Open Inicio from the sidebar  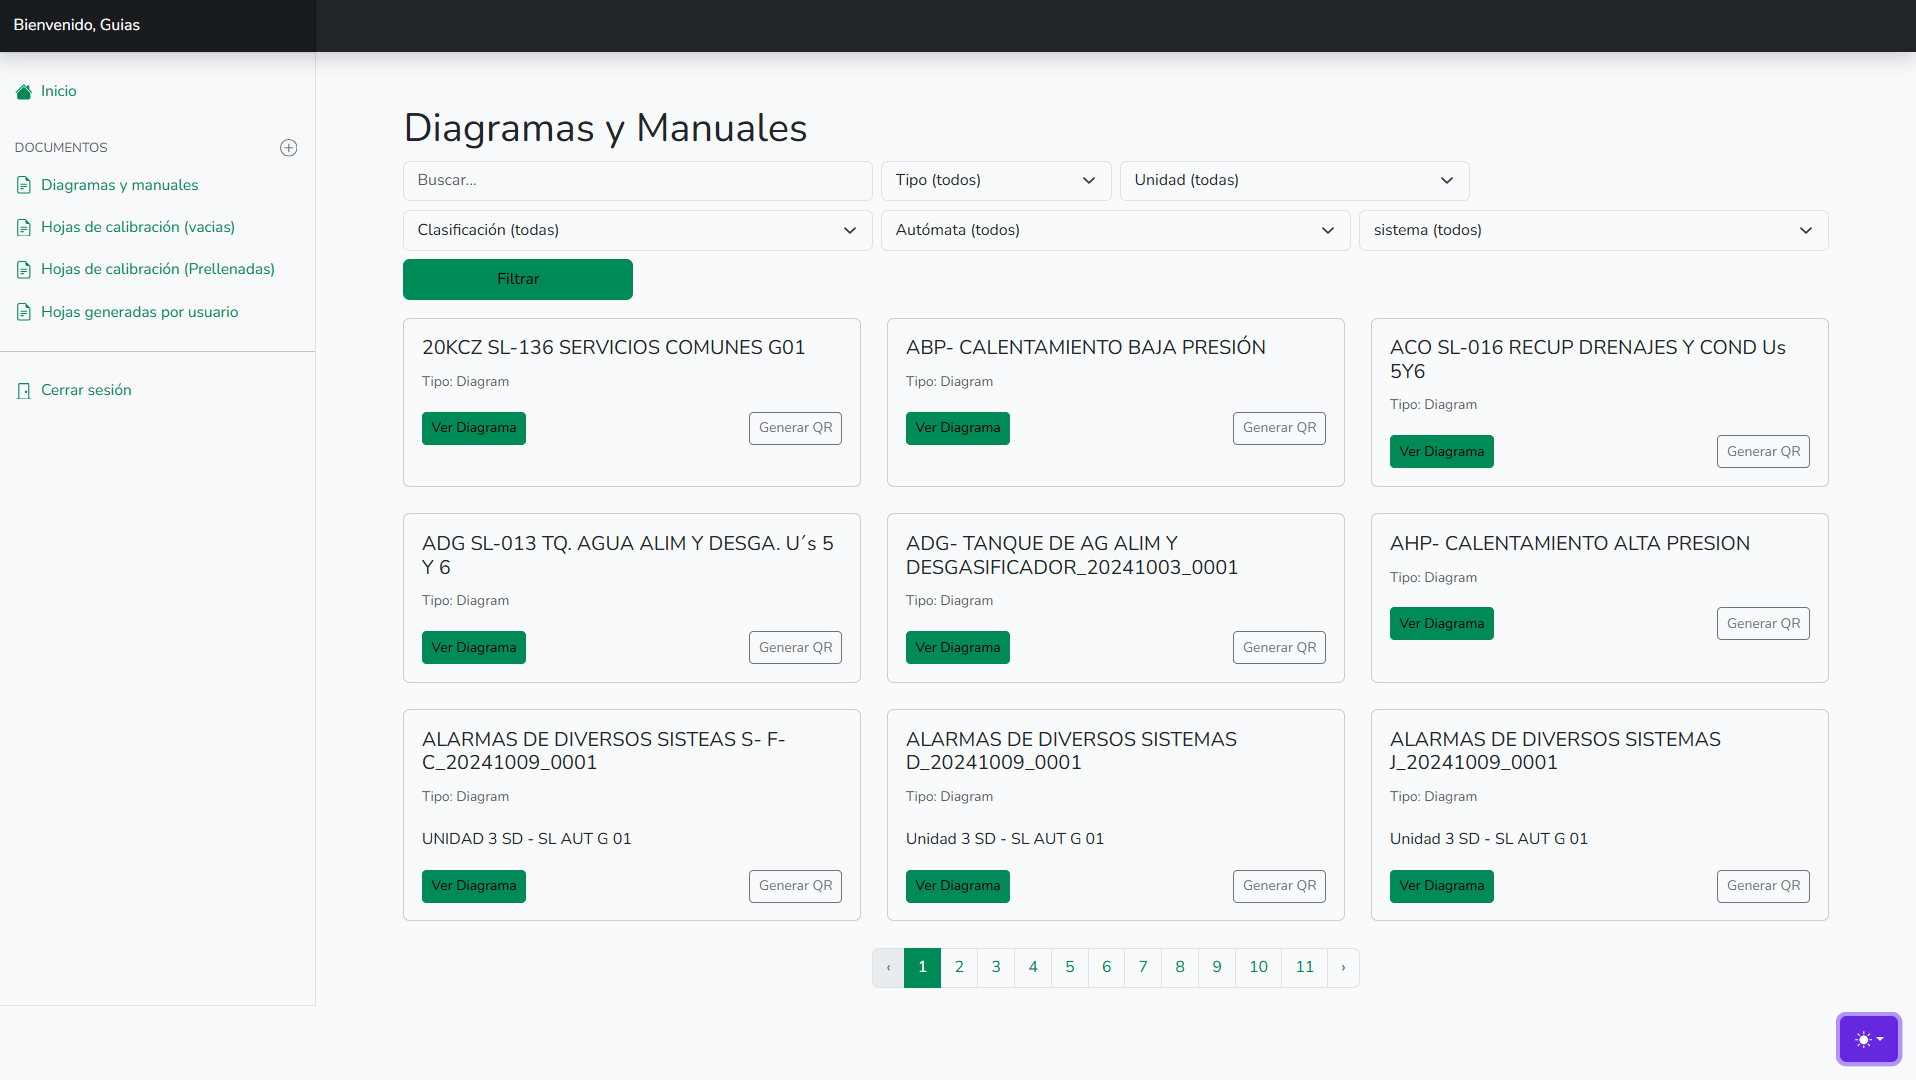point(58,91)
